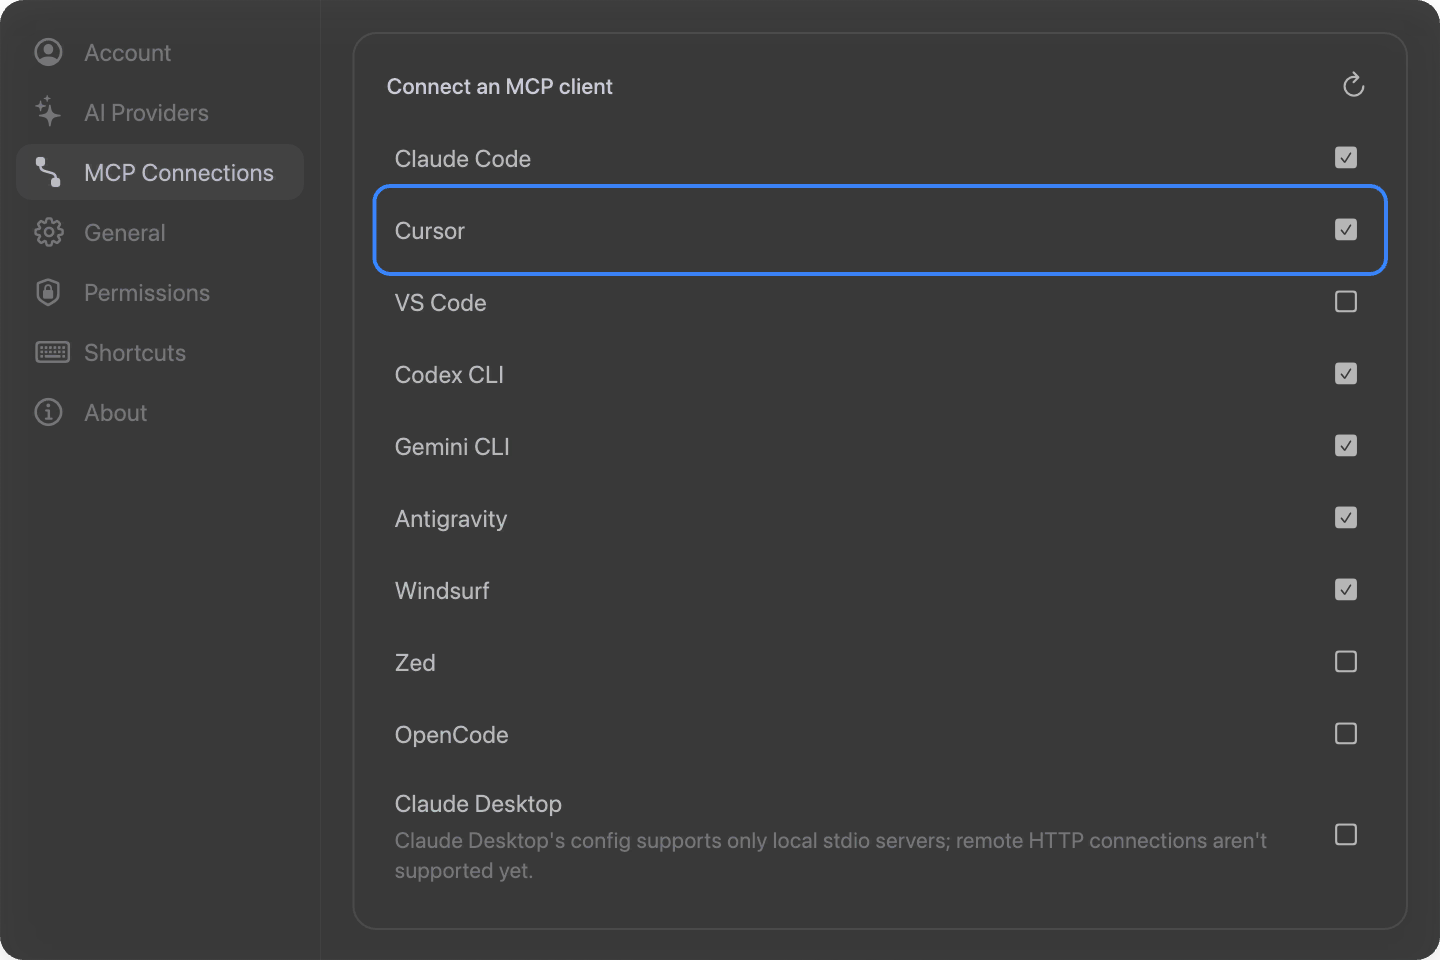This screenshot has width=1440, height=960.
Task: Tick the Claude Desktop checkbox
Action: point(1346,835)
